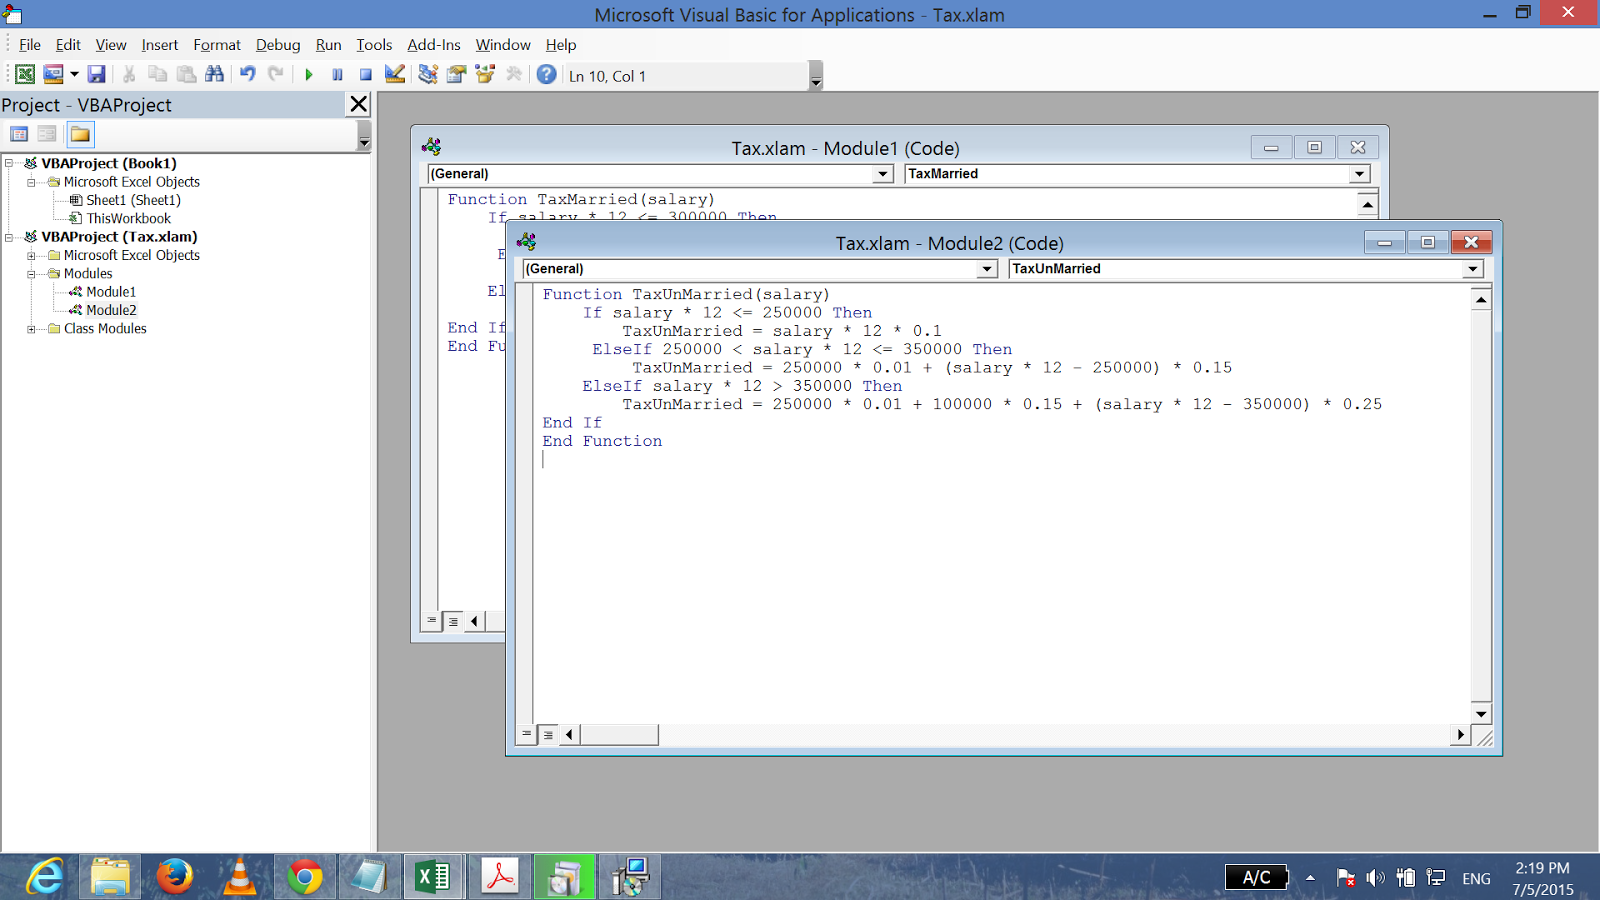Image resolution: width=1600 pixels, height=900 pixels.
Task: Open the Properties Window toolbar icon
Action: [x=457, y=75]
